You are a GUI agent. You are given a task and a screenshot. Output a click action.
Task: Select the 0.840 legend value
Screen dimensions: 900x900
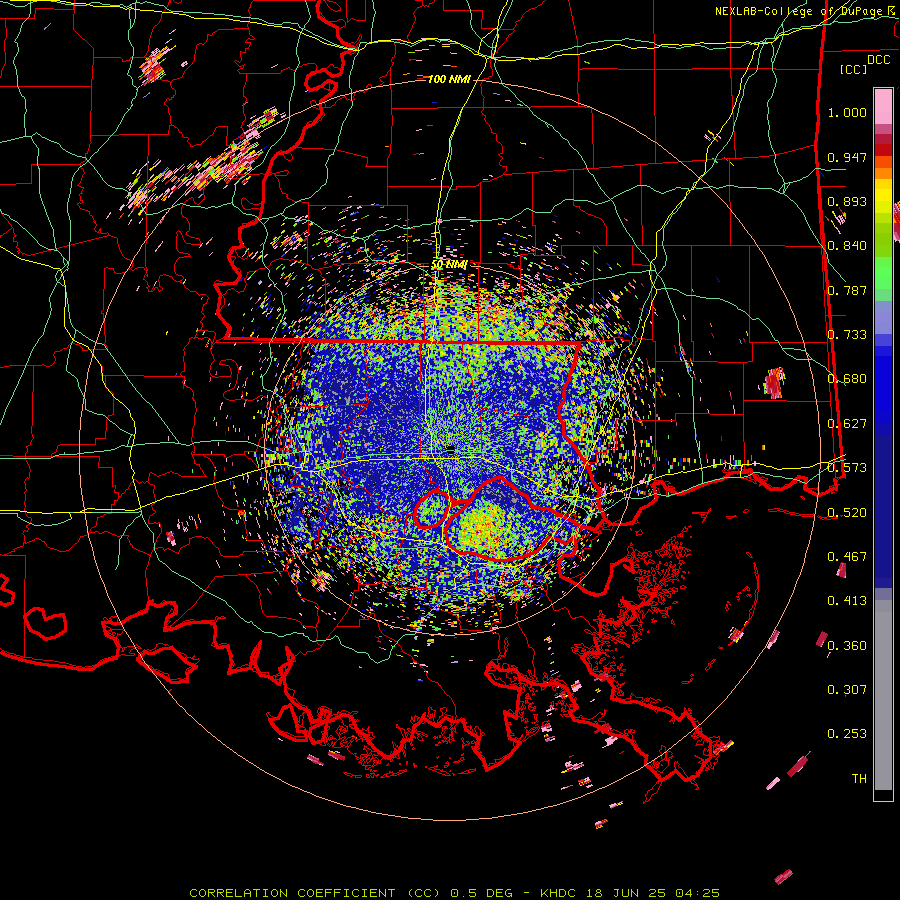pos(847,246)
